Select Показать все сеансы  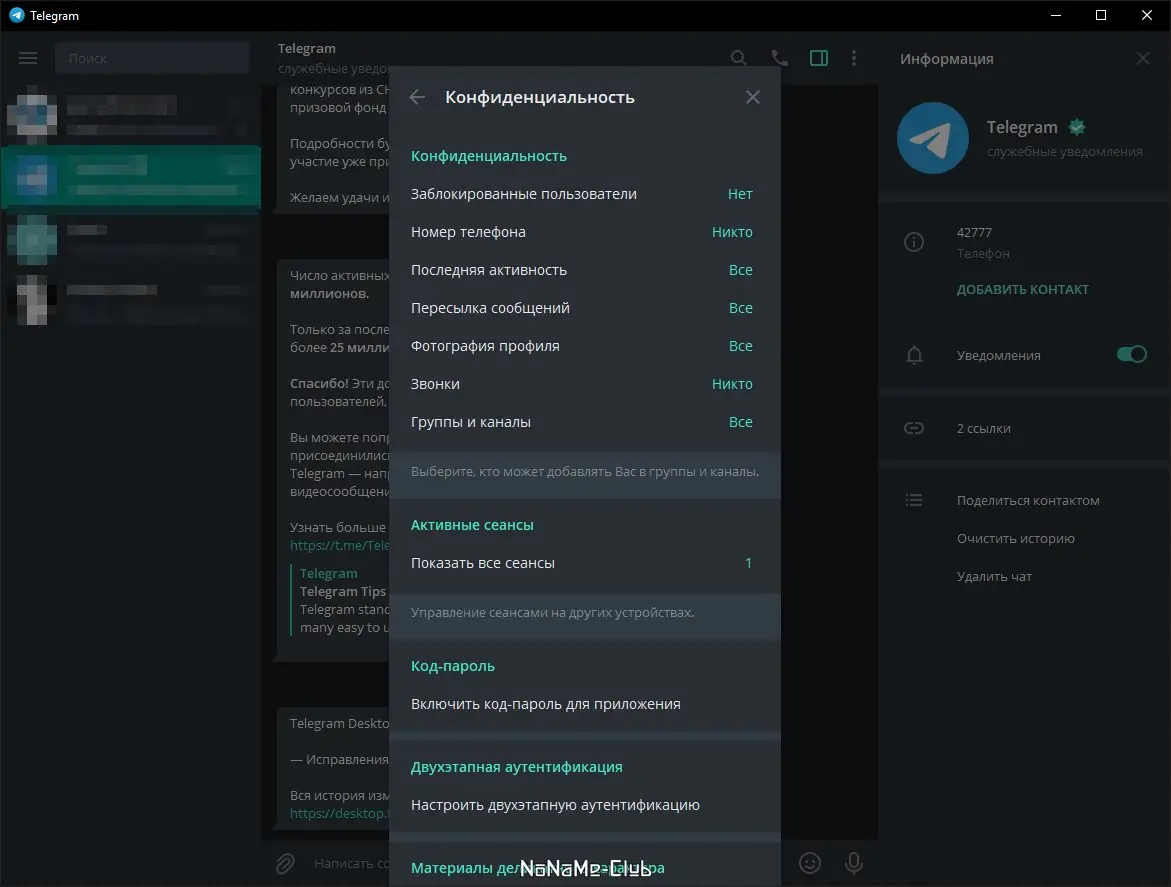(581, 563)
